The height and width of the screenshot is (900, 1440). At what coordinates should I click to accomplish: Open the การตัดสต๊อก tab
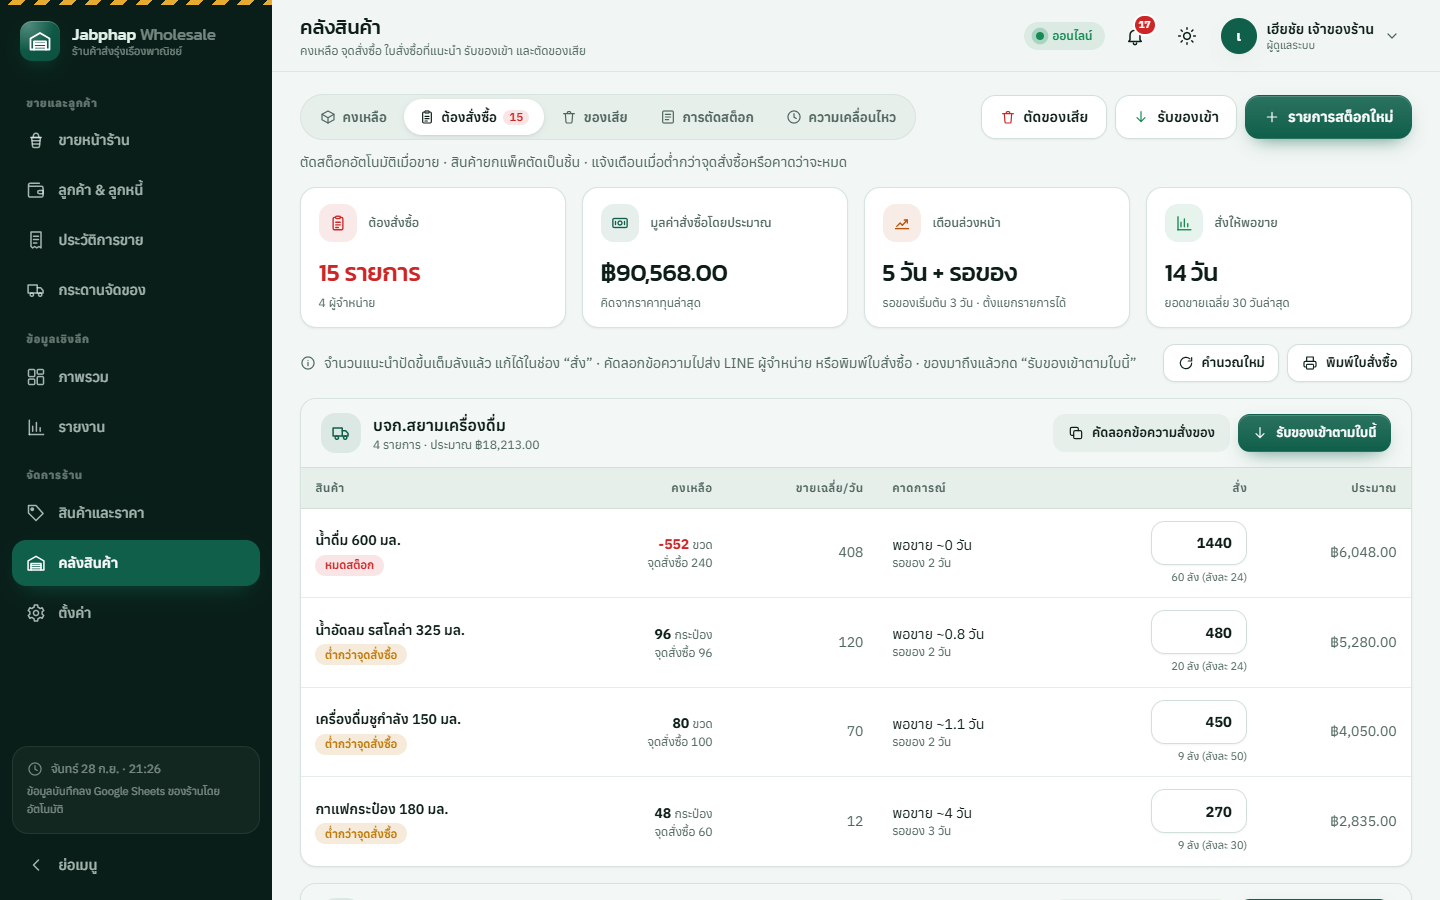pos(708,117)
